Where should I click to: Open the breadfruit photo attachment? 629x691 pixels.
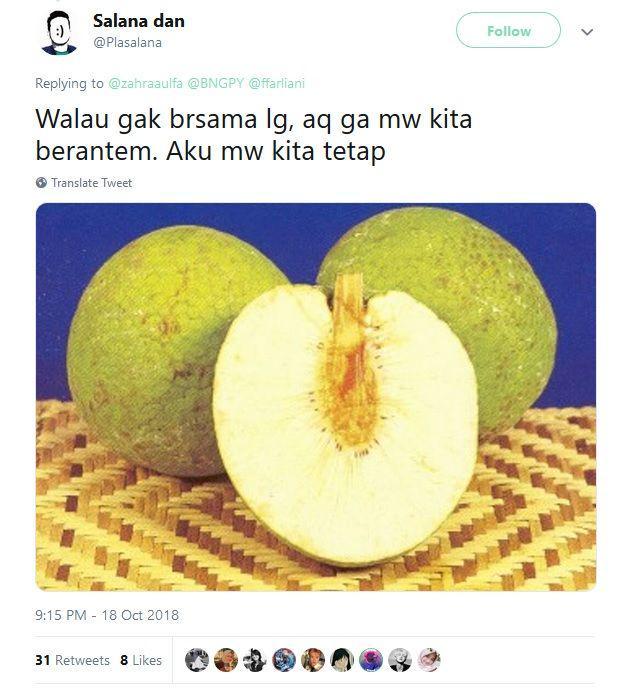316,397
